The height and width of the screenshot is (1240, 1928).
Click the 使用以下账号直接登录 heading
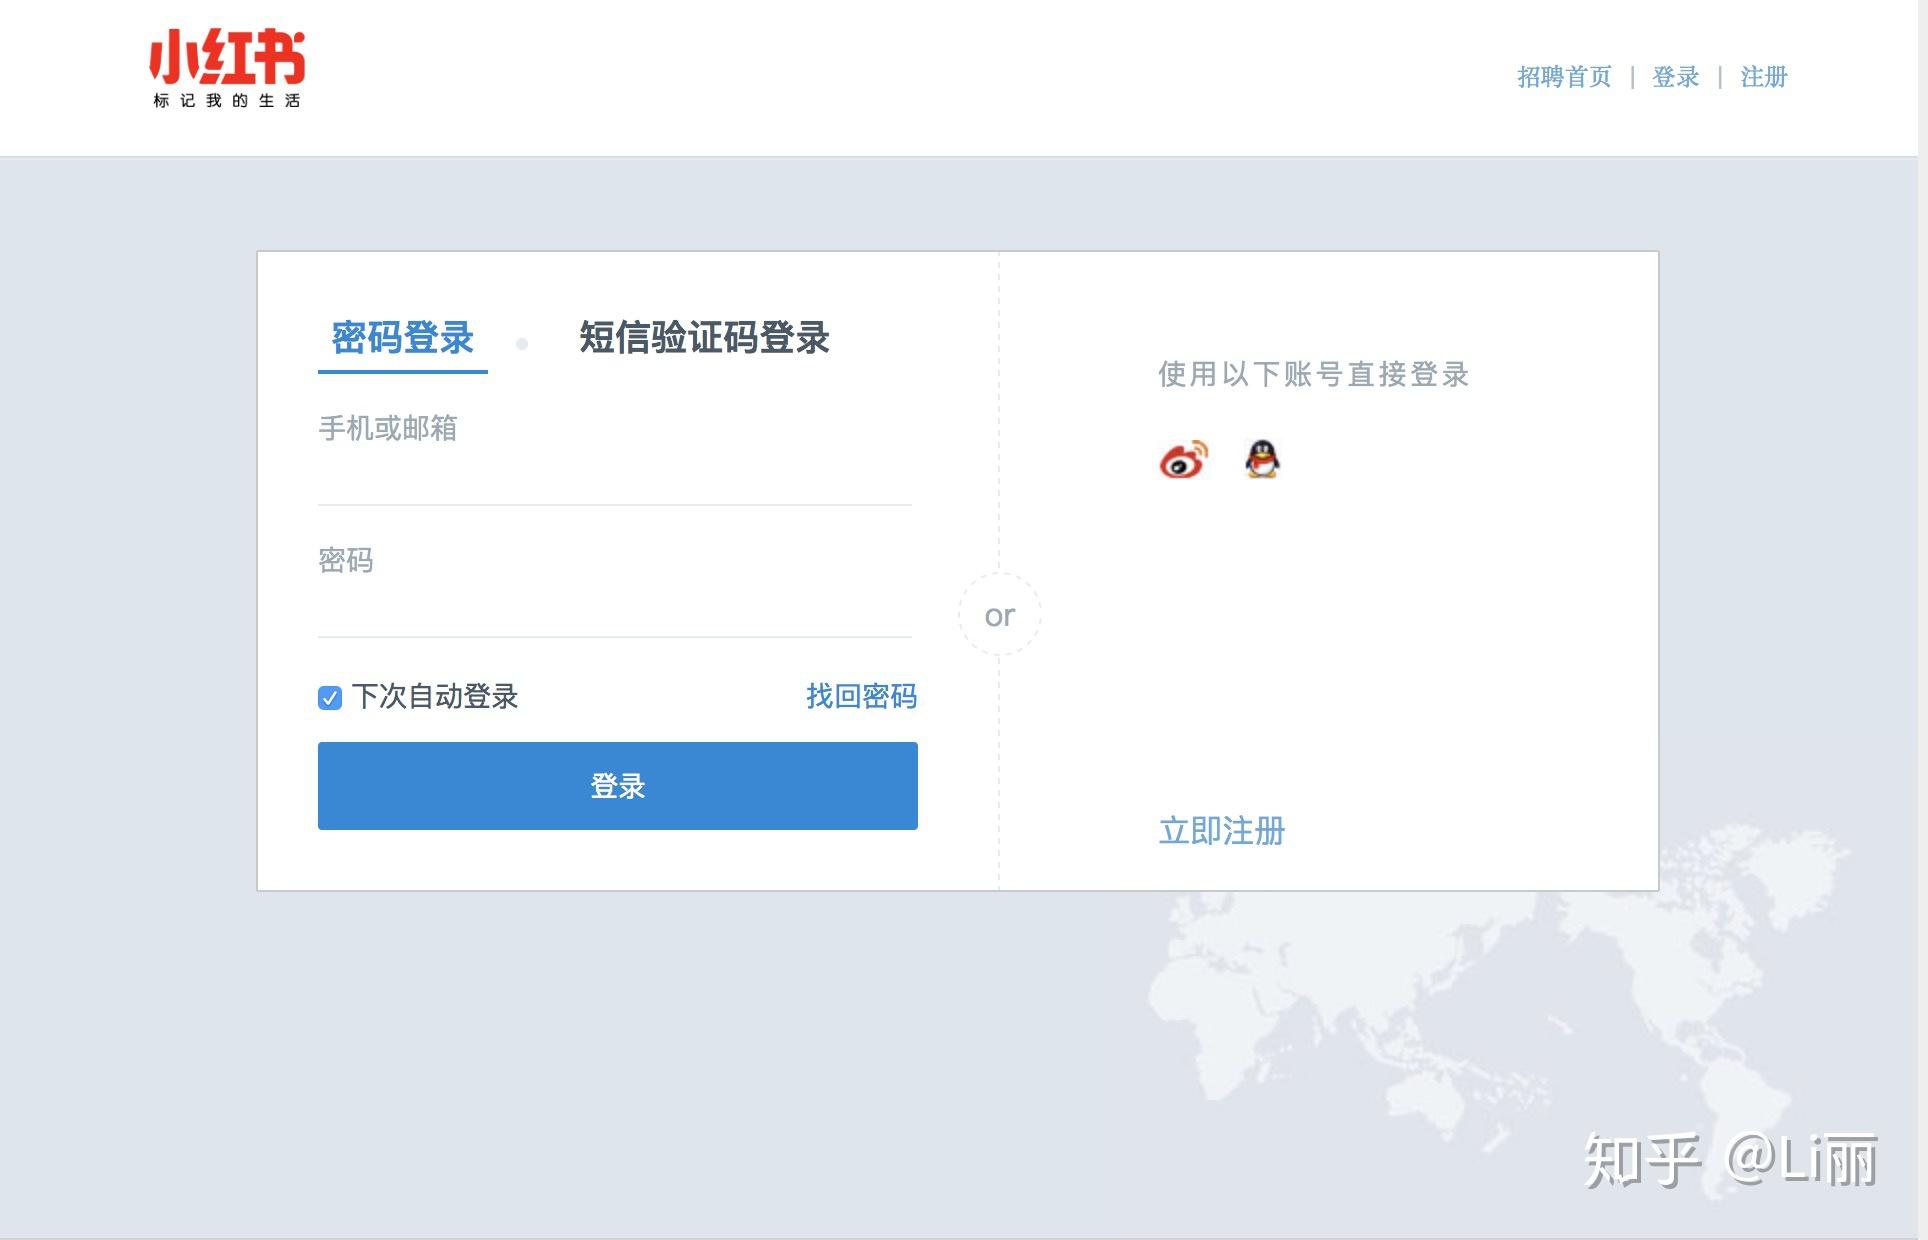pos(1313,374)
